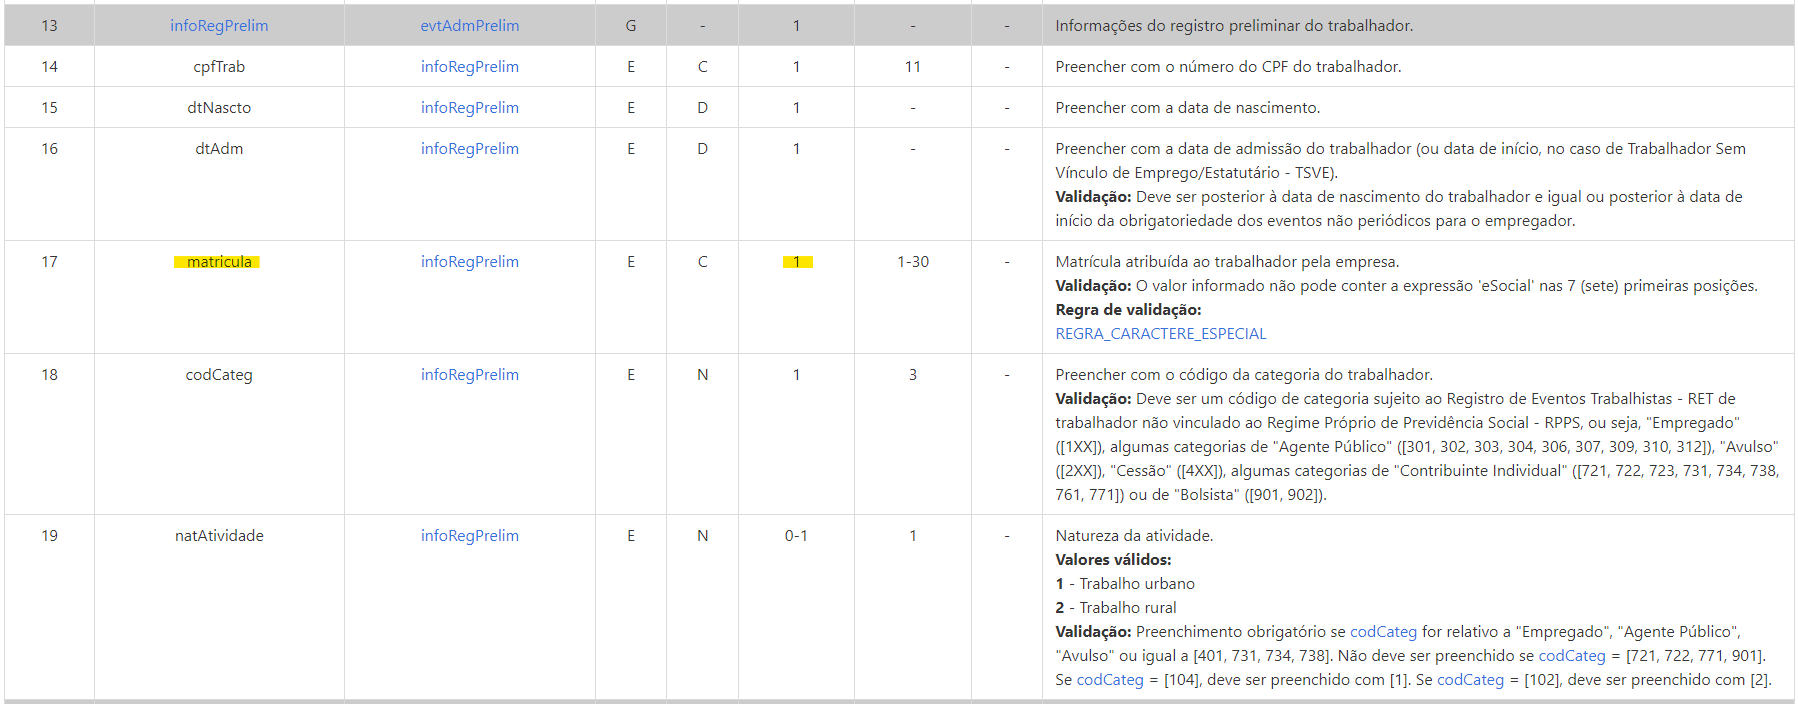Viewport: 1798px width, 704px height.
Task: Select the dtAdm field name cell
Action: [x=219, y=184]
